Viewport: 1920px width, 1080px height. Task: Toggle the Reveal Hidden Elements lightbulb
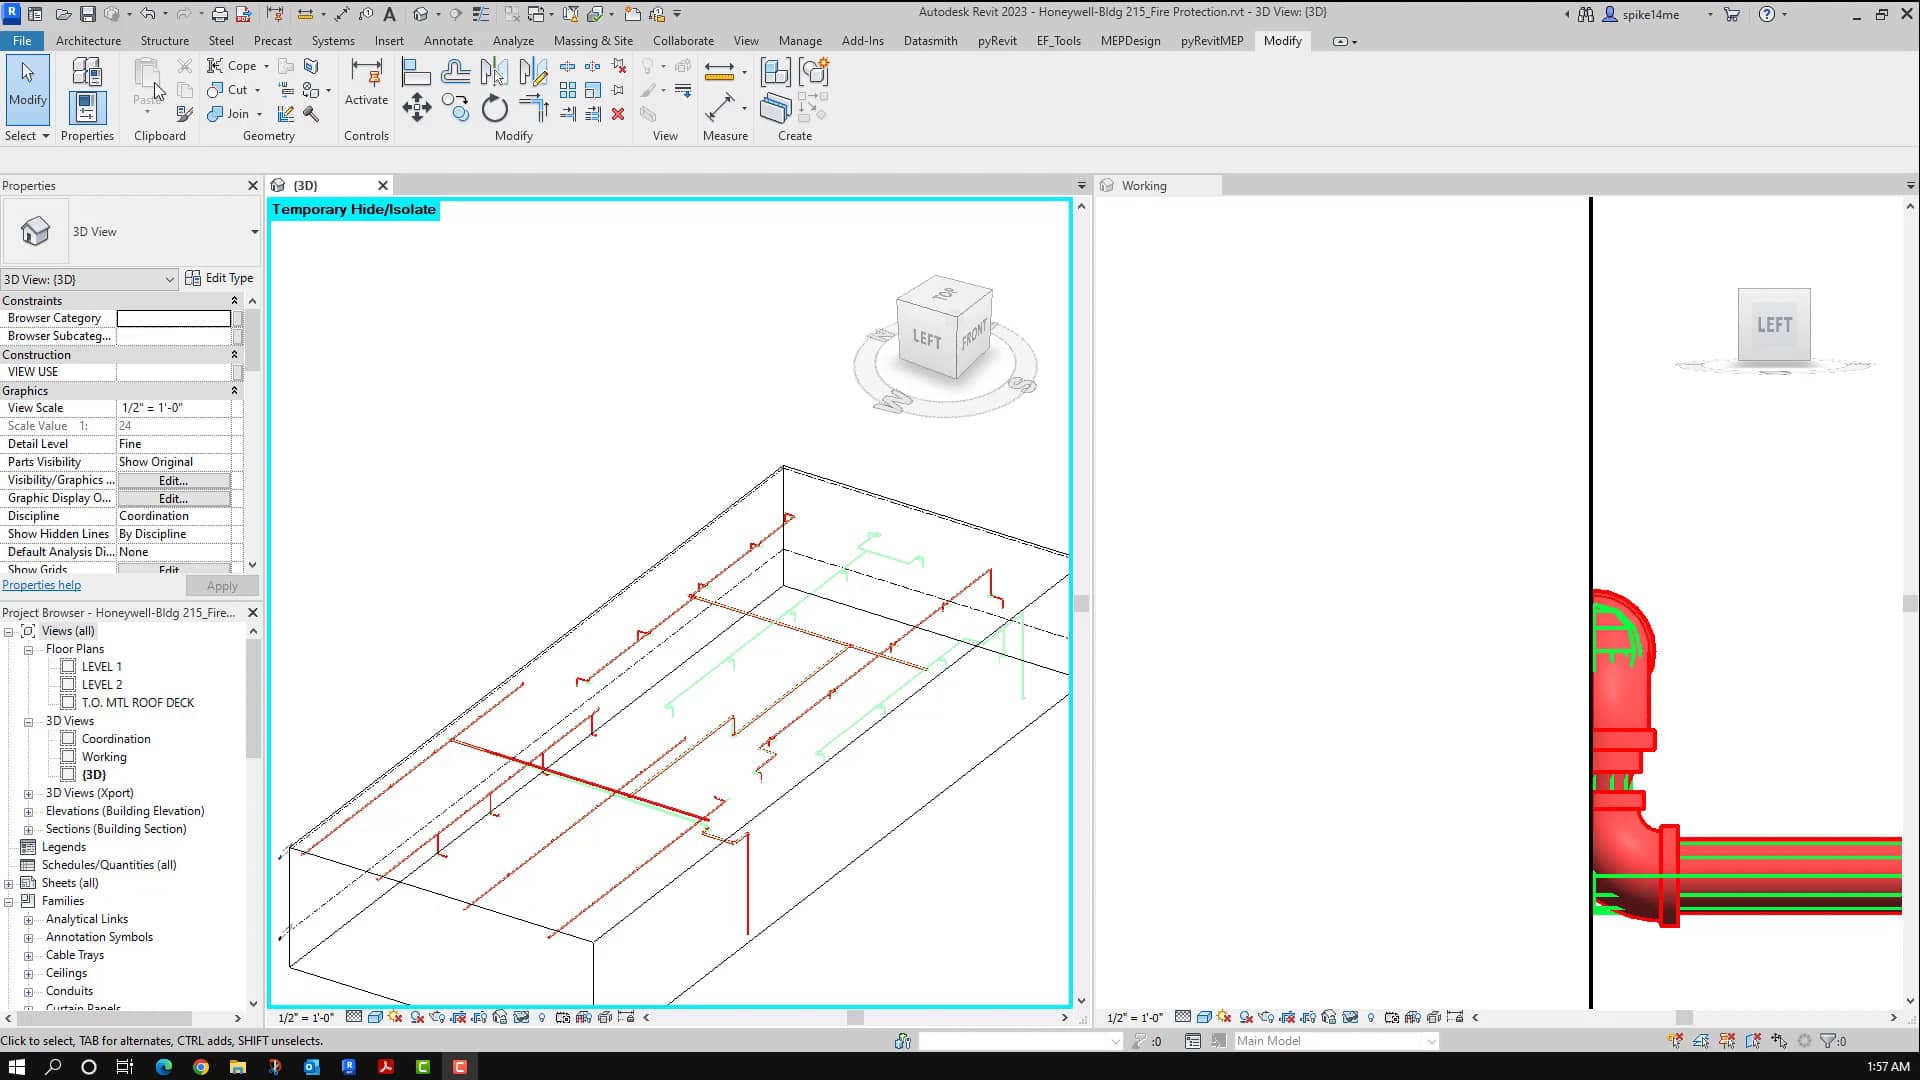click(542, 1018)
